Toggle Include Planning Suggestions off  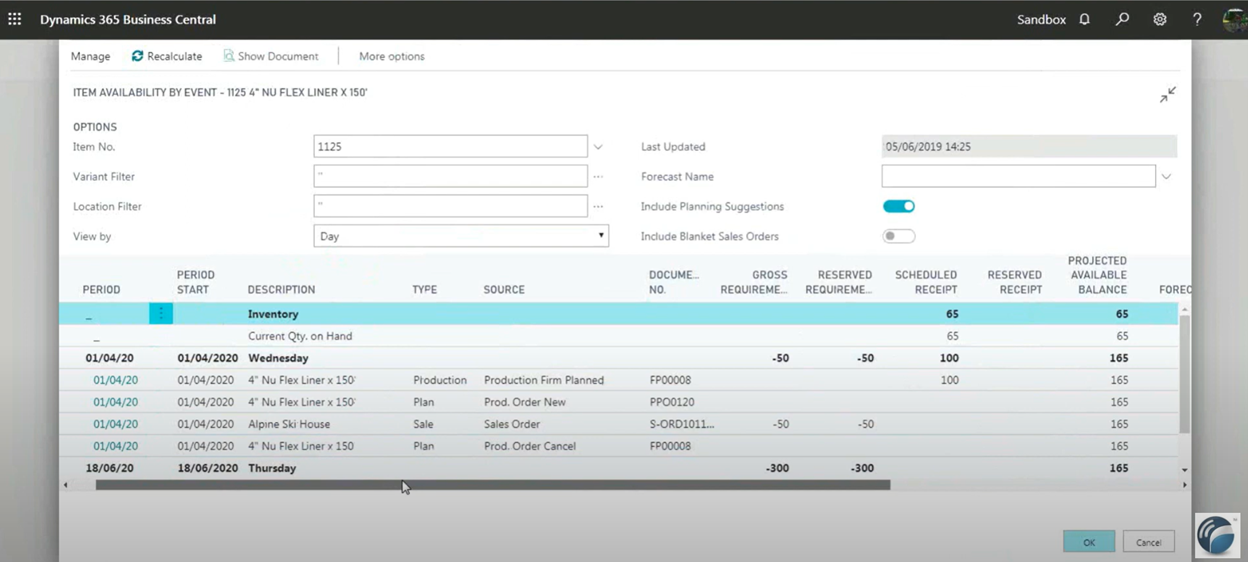coord(899,206)
